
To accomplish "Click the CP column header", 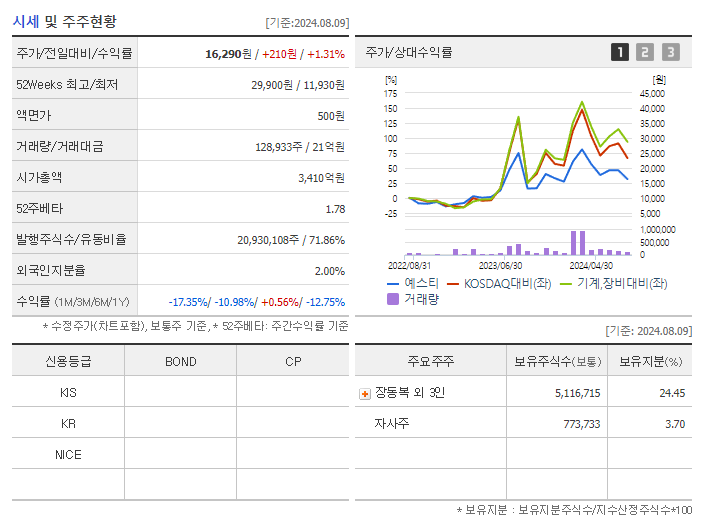I will pyautogui.click(x=293, y=361).
